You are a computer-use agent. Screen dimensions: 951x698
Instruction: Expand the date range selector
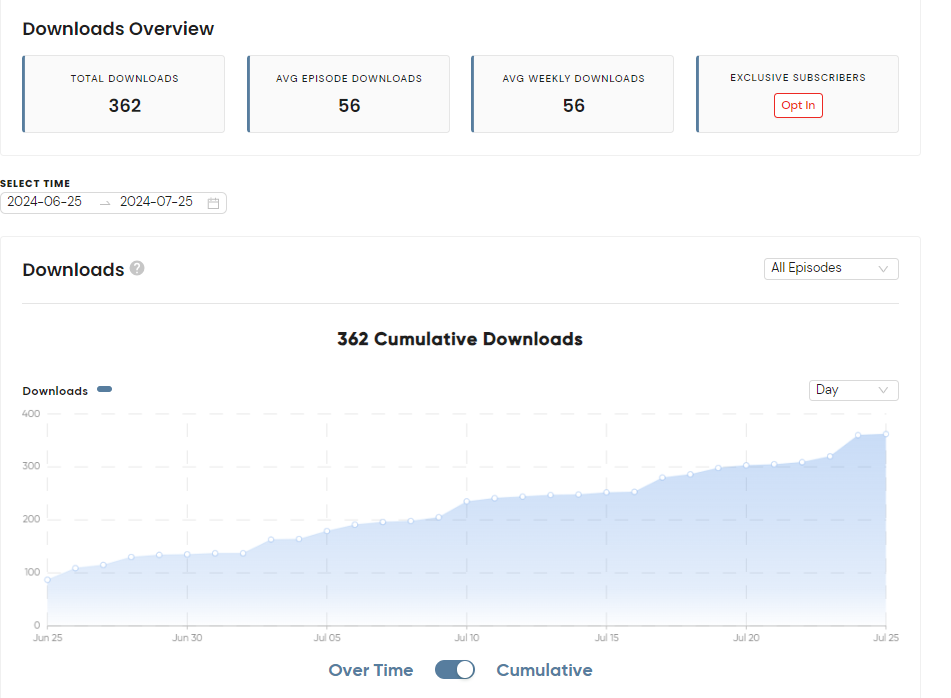[113, 202]
